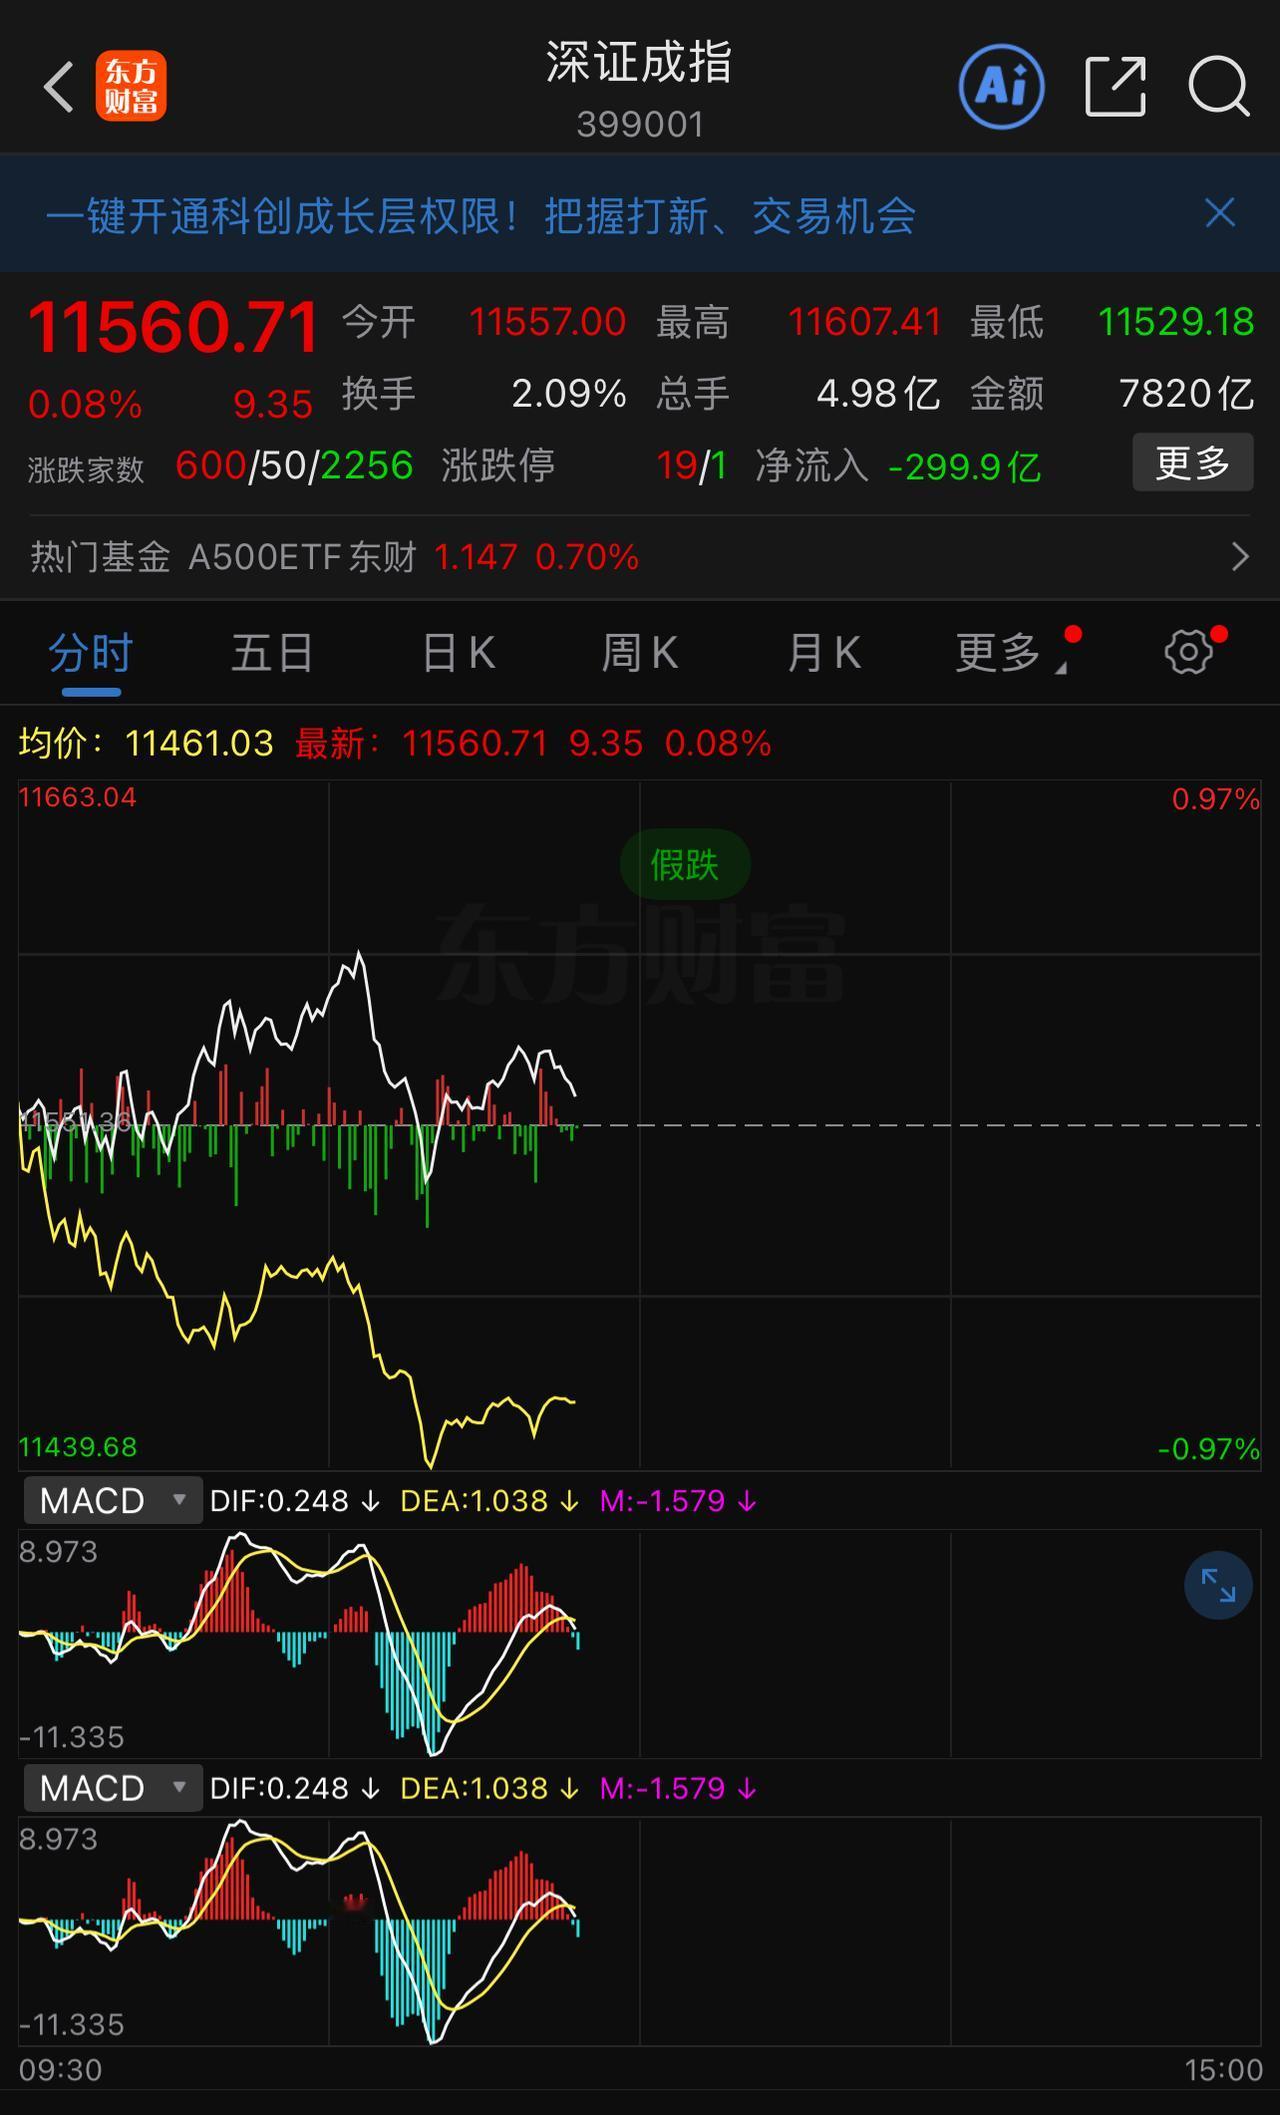Tap the 金额 value 7820亿

(x=1186, y=394)
